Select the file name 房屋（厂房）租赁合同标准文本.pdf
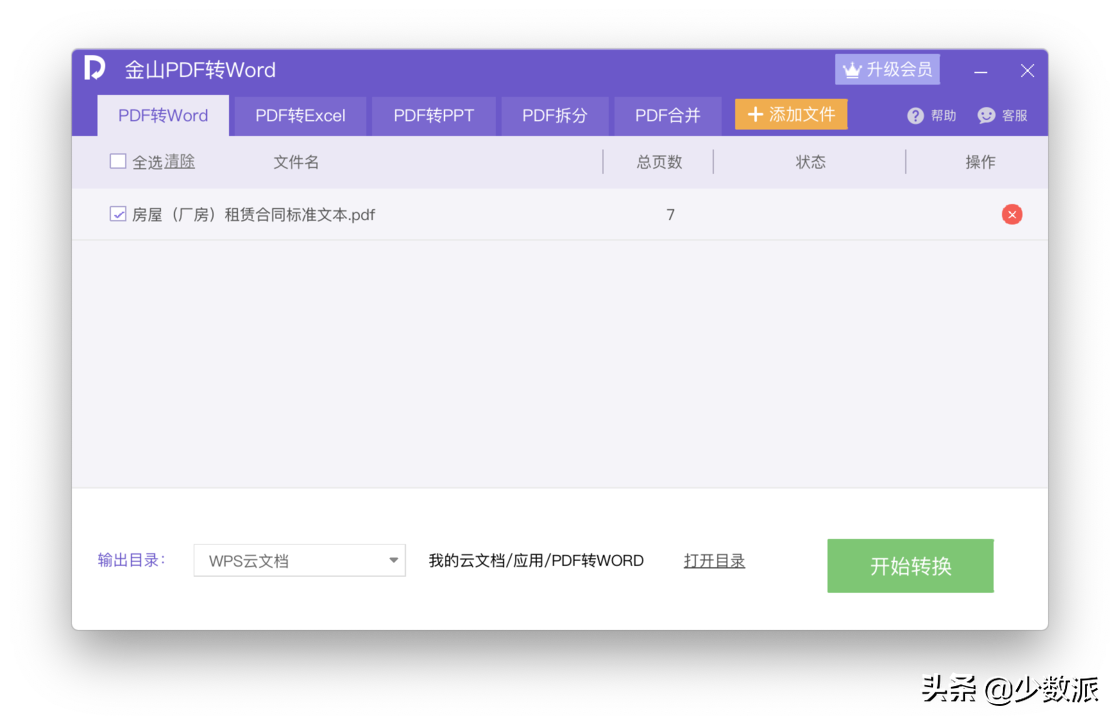 pyautogui.click(x=254, y=214)
